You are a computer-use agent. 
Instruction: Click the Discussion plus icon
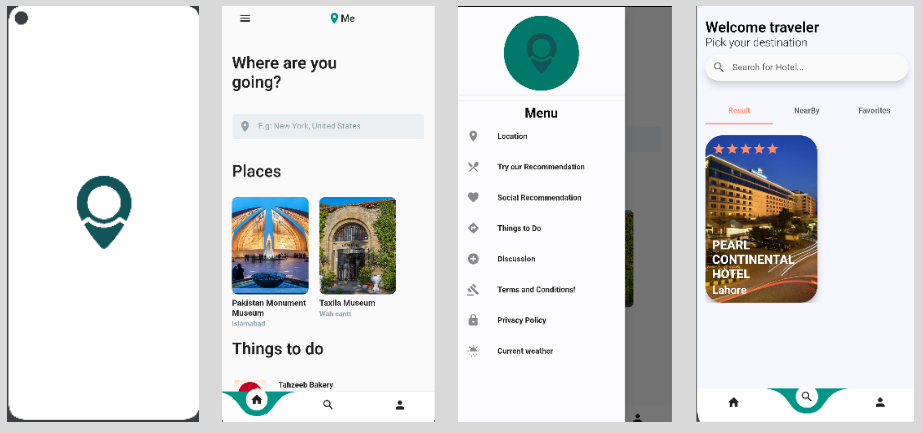tap(473, 259)
